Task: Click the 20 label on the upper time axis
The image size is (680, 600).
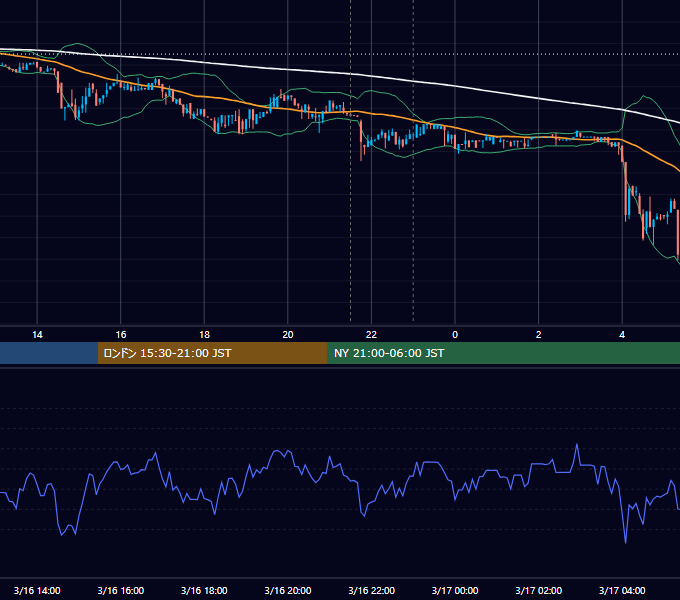Action: 288,335
